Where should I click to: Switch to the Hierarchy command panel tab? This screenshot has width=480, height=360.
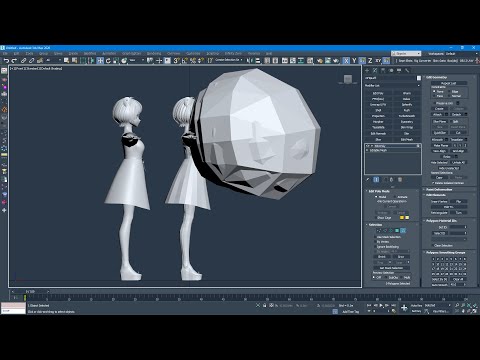pyautogui.click(x=383, y=70)
